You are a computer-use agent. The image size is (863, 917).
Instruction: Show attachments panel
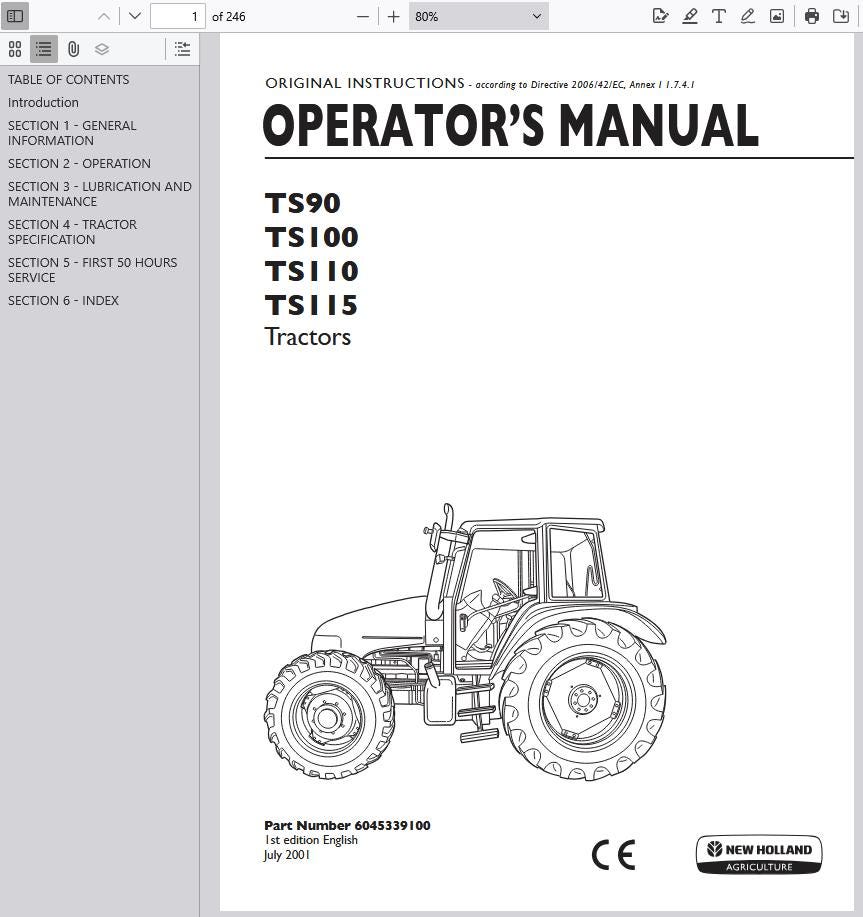[x=73, y=49]
